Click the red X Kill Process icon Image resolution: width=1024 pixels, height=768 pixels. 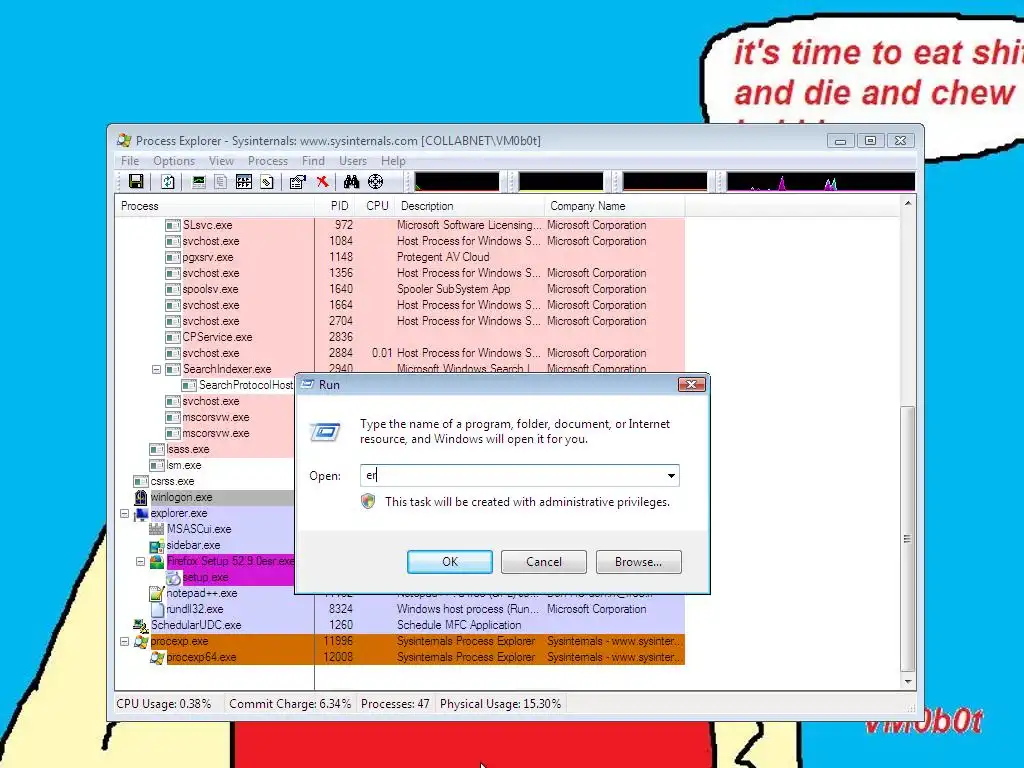tap(322, 182)
